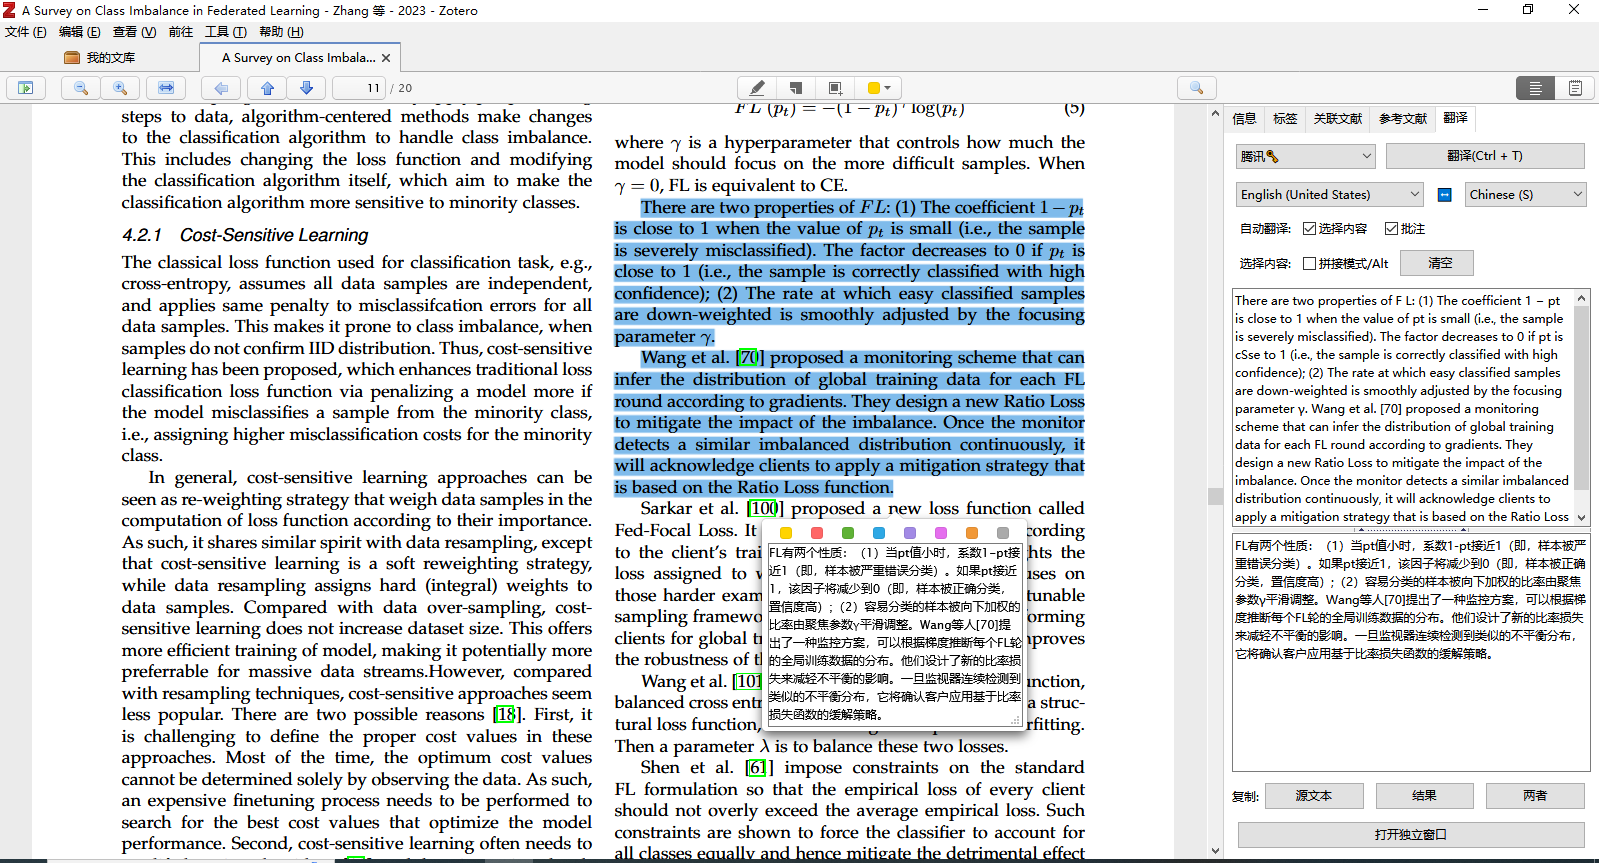Switch to the 标签 tab
Viewport: 1599px width, 863px height.
[1285, 119]
